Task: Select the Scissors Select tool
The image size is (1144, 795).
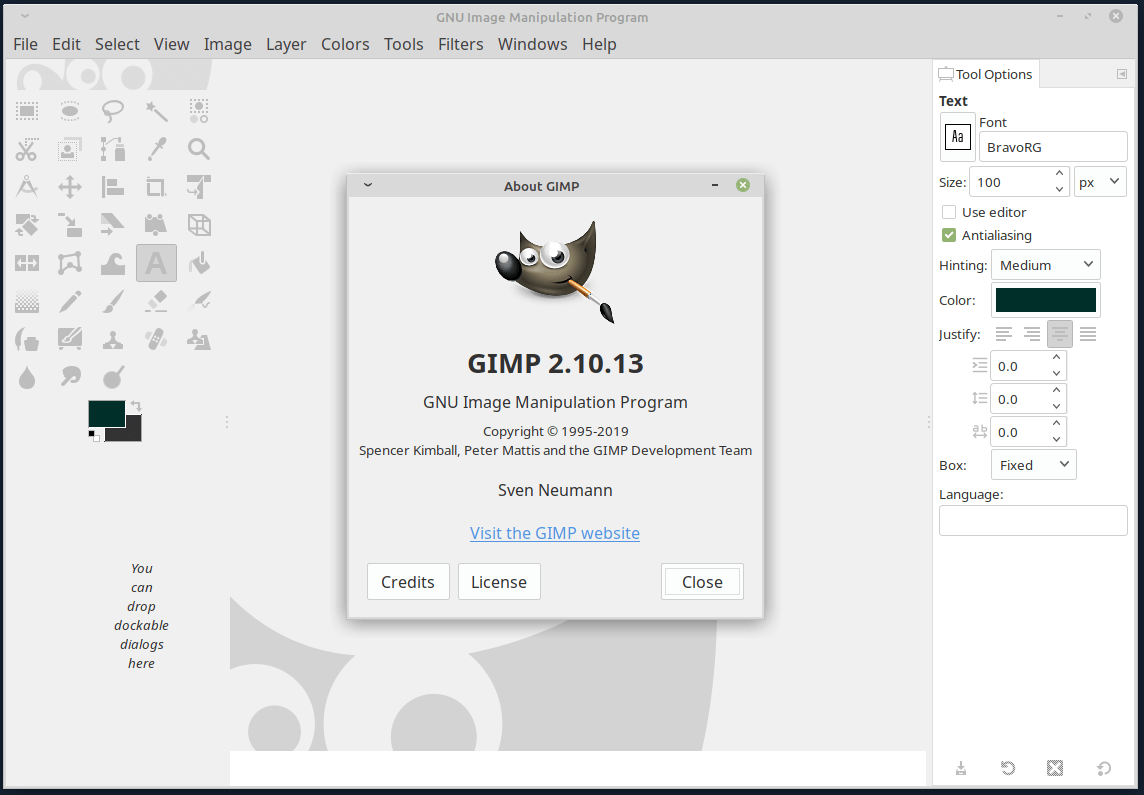Action: click(x=27, y=149)
